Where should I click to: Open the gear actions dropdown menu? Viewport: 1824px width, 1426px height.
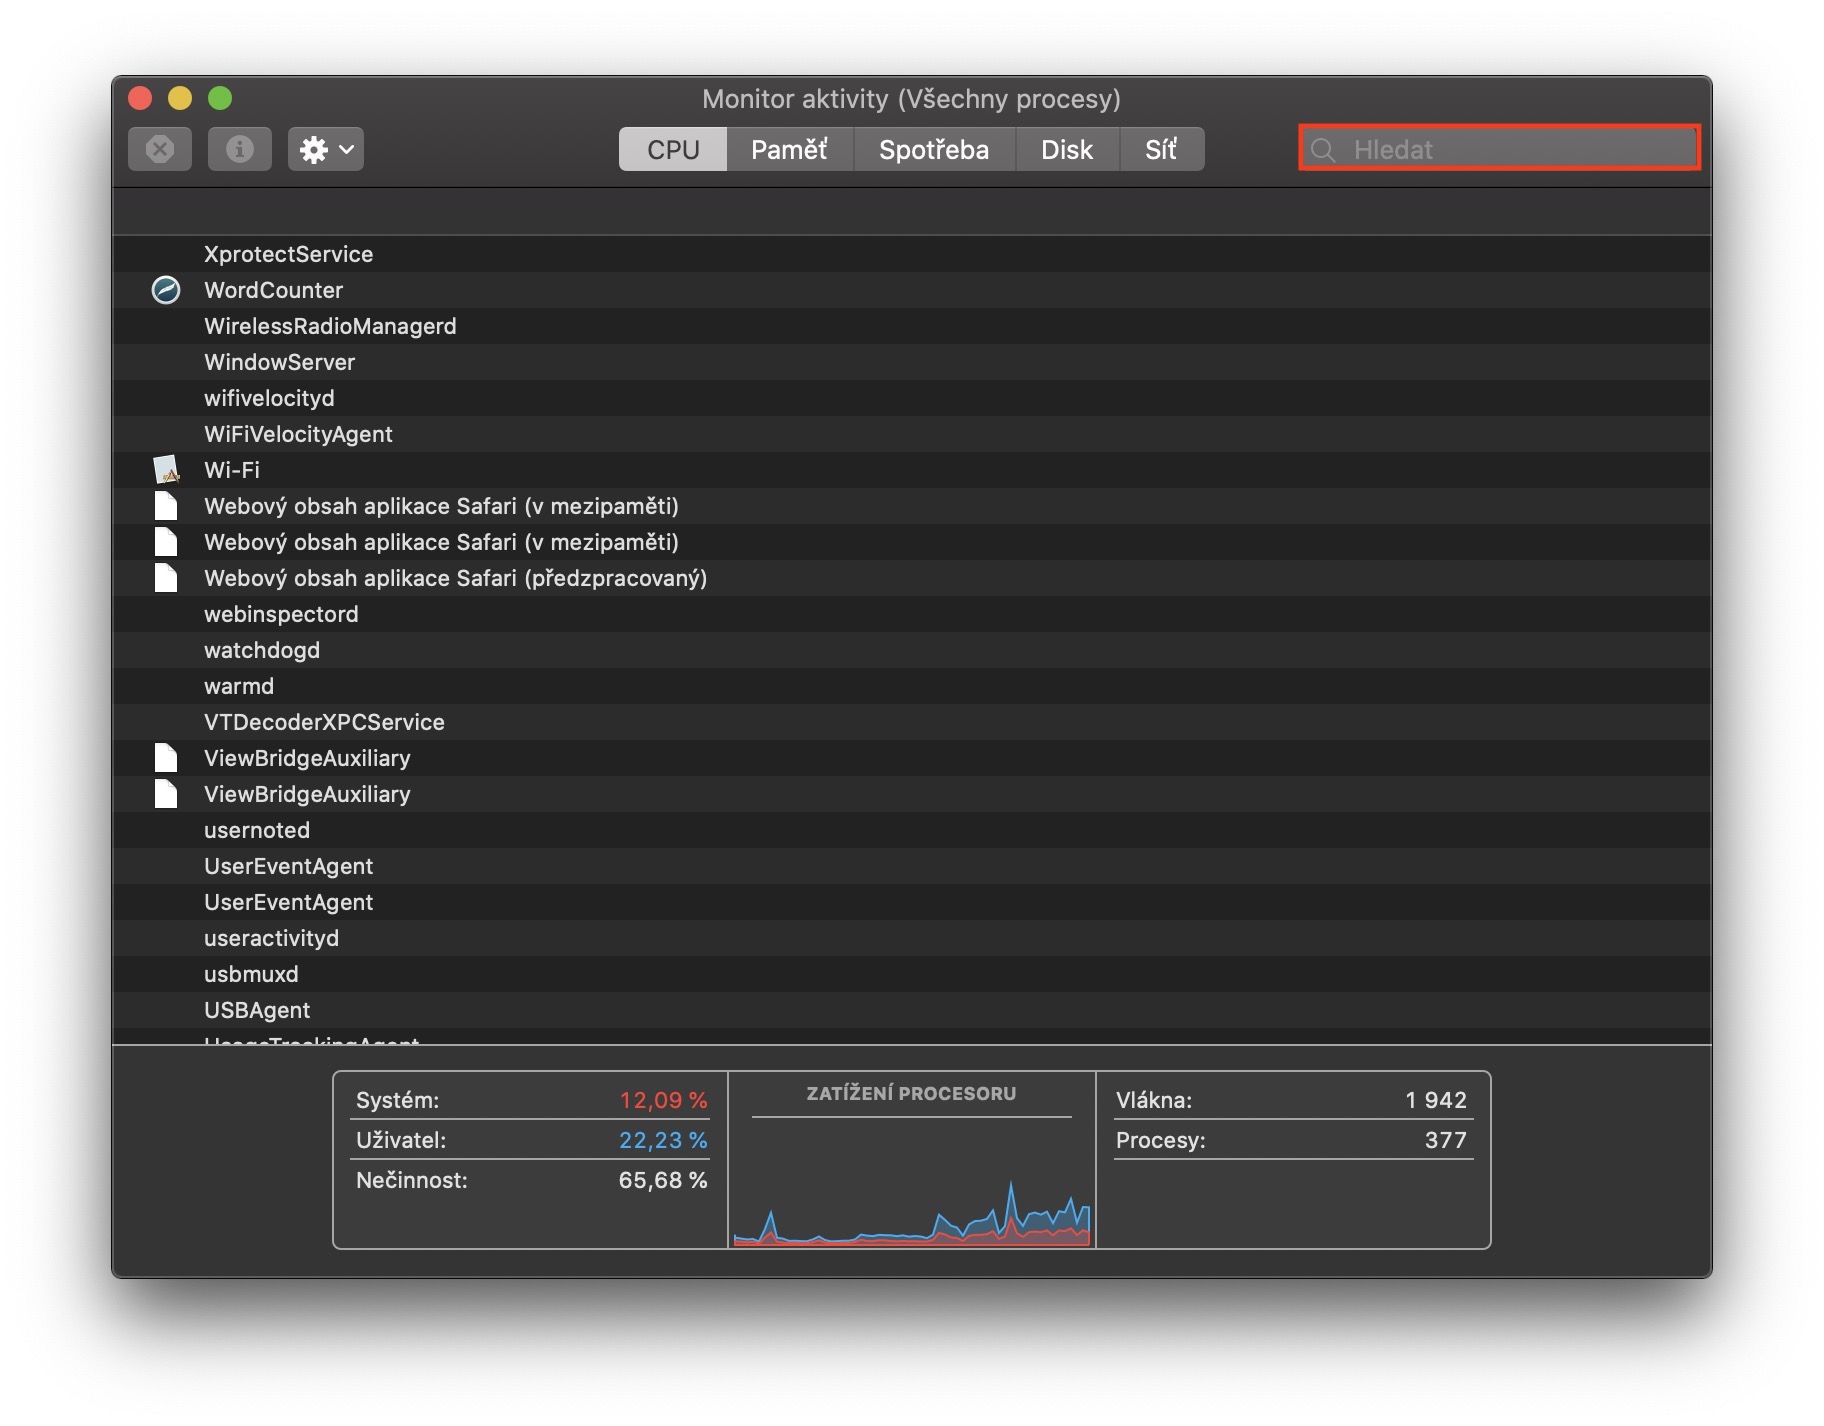pos(326,149)
